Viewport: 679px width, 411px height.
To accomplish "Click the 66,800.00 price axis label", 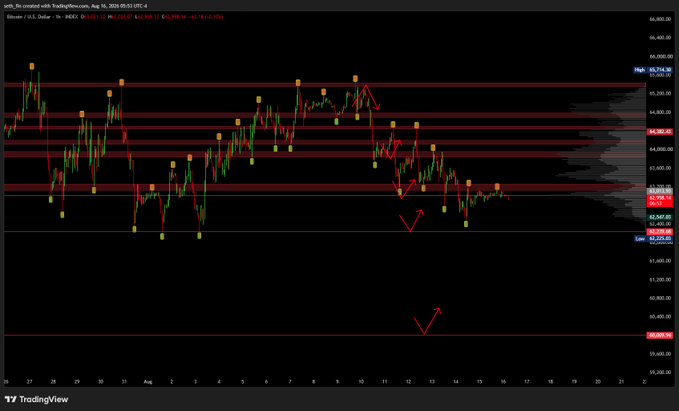I will click(x=661, y=19).
